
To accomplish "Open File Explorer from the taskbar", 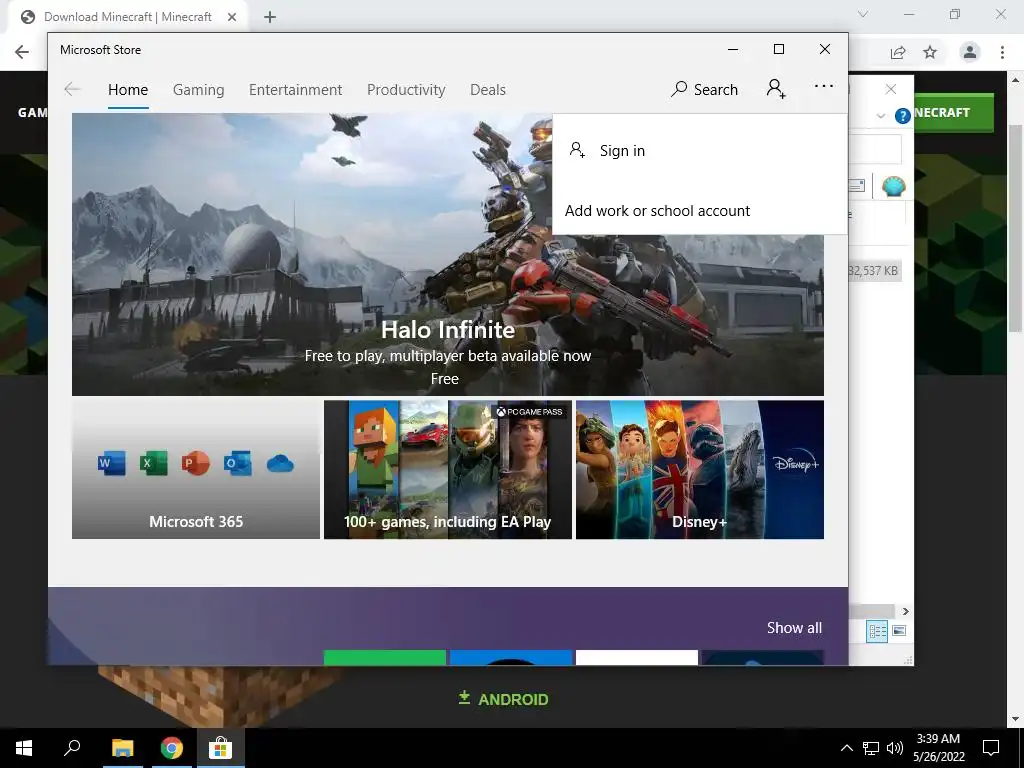I will [x=122, y=748].
